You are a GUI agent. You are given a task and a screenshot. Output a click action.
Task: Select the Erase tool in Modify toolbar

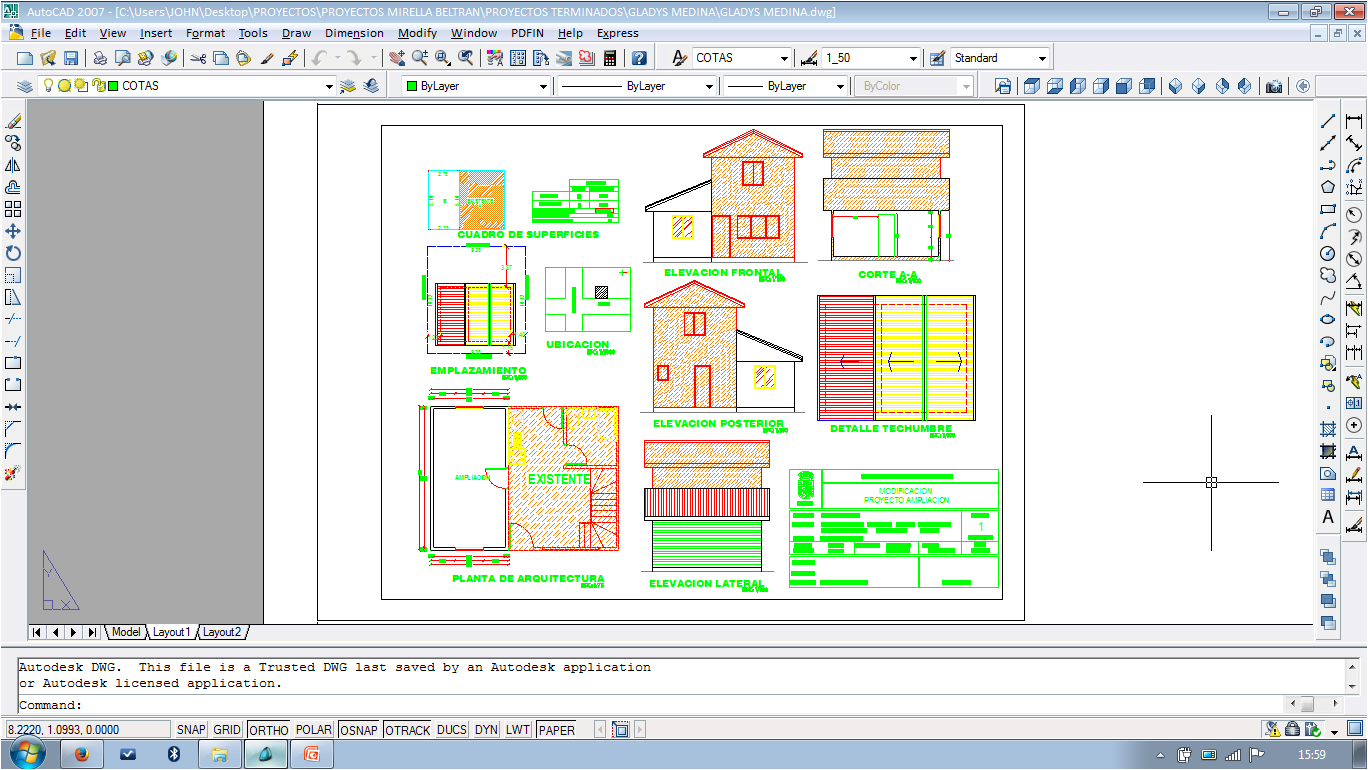pos(13,121)
